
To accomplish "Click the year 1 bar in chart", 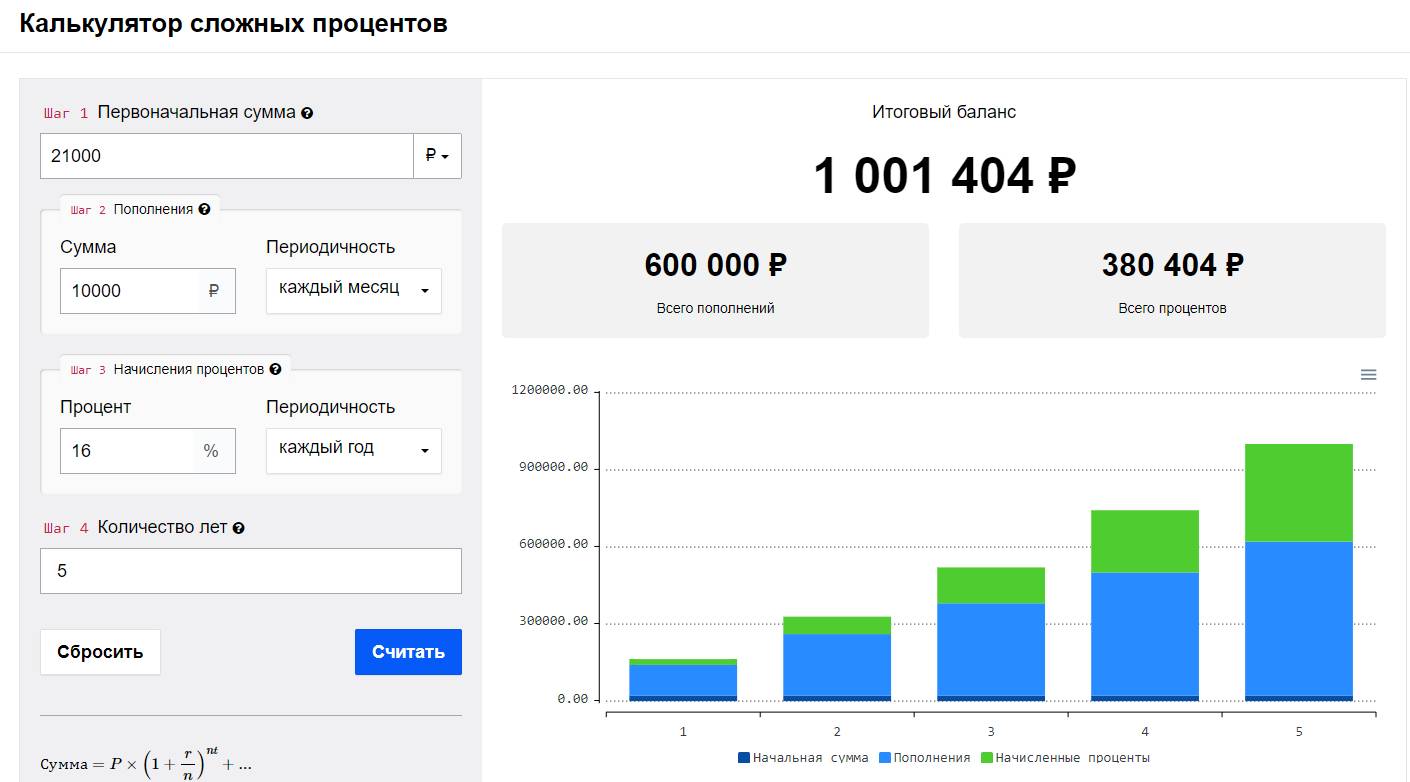I will (683, 680).
